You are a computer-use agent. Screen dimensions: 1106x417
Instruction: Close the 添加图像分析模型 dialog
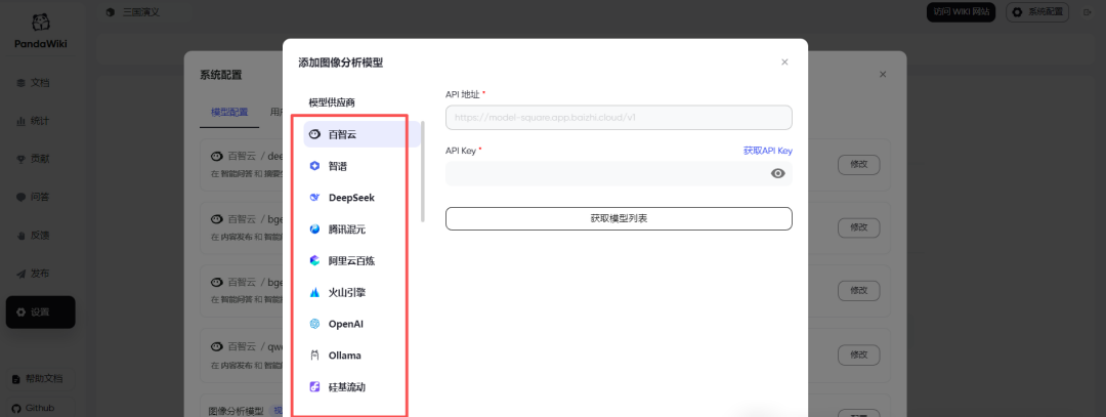[784, 62]
